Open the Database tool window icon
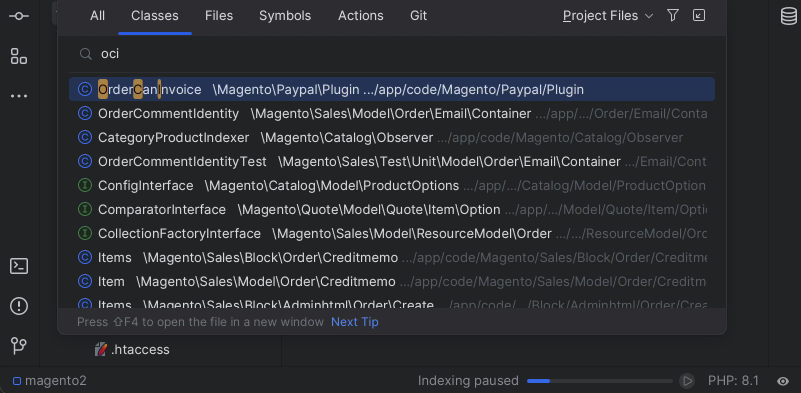This screenshot has width=801, height=393. [789, 16]
